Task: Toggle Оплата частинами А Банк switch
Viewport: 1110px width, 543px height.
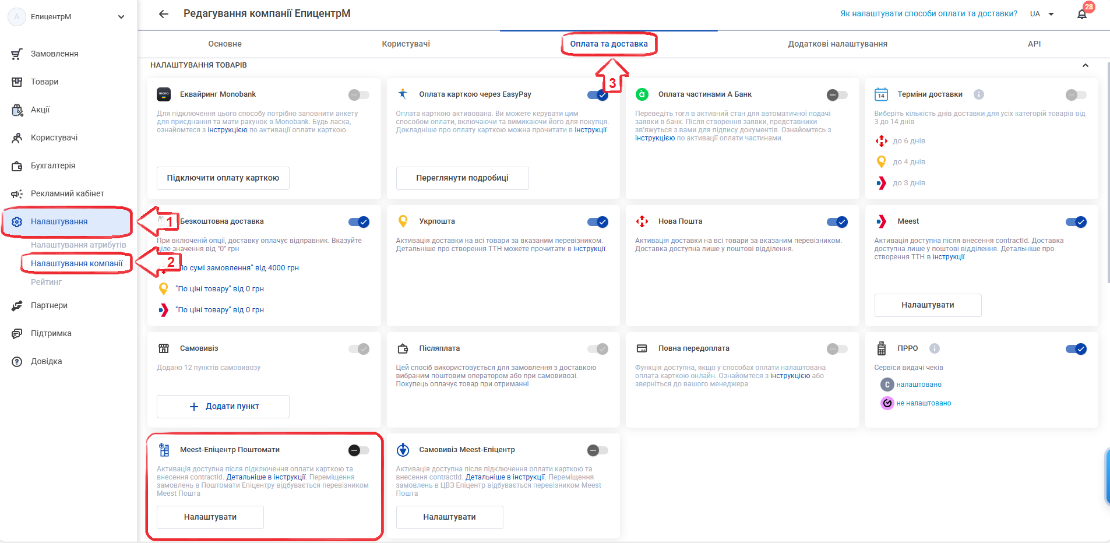Action: pos(837,95)
